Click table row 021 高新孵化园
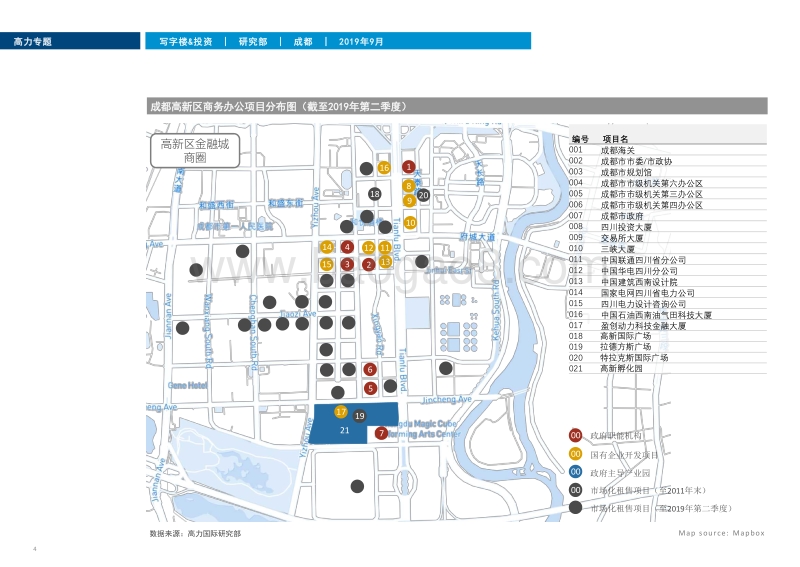This screenshot has width=800, height=567. coord(667,368)
